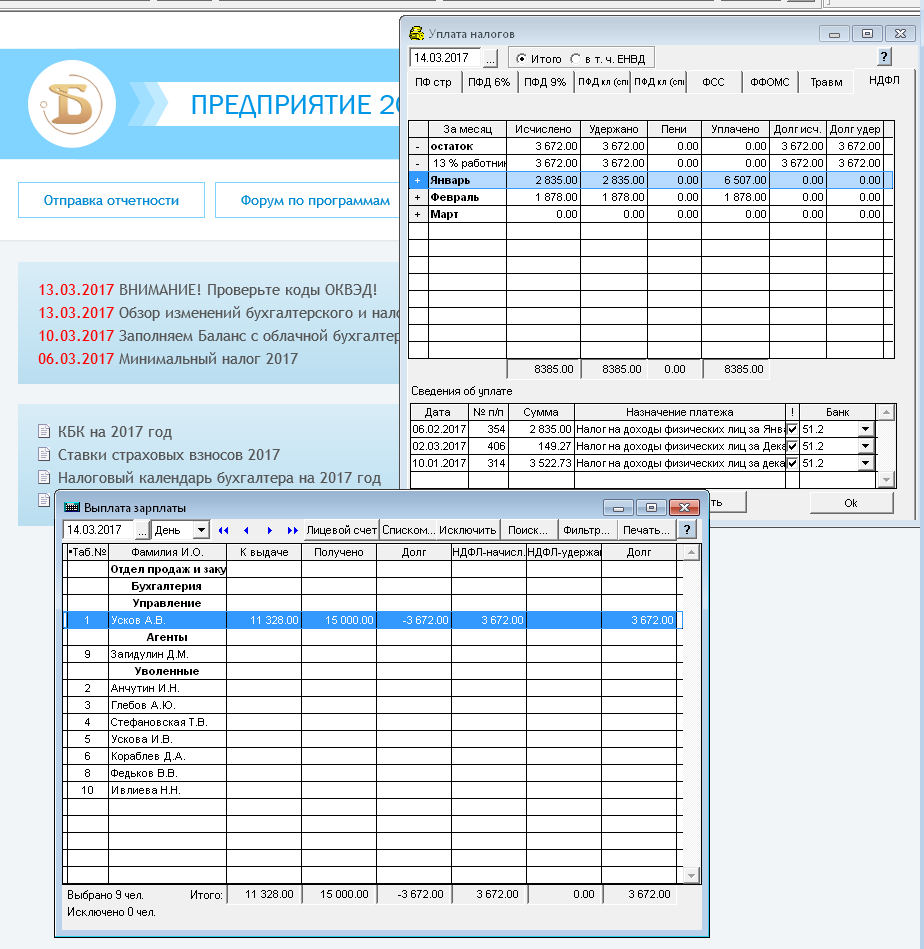Select the в т.ч. ЕНВД radio option

point(575,59)
